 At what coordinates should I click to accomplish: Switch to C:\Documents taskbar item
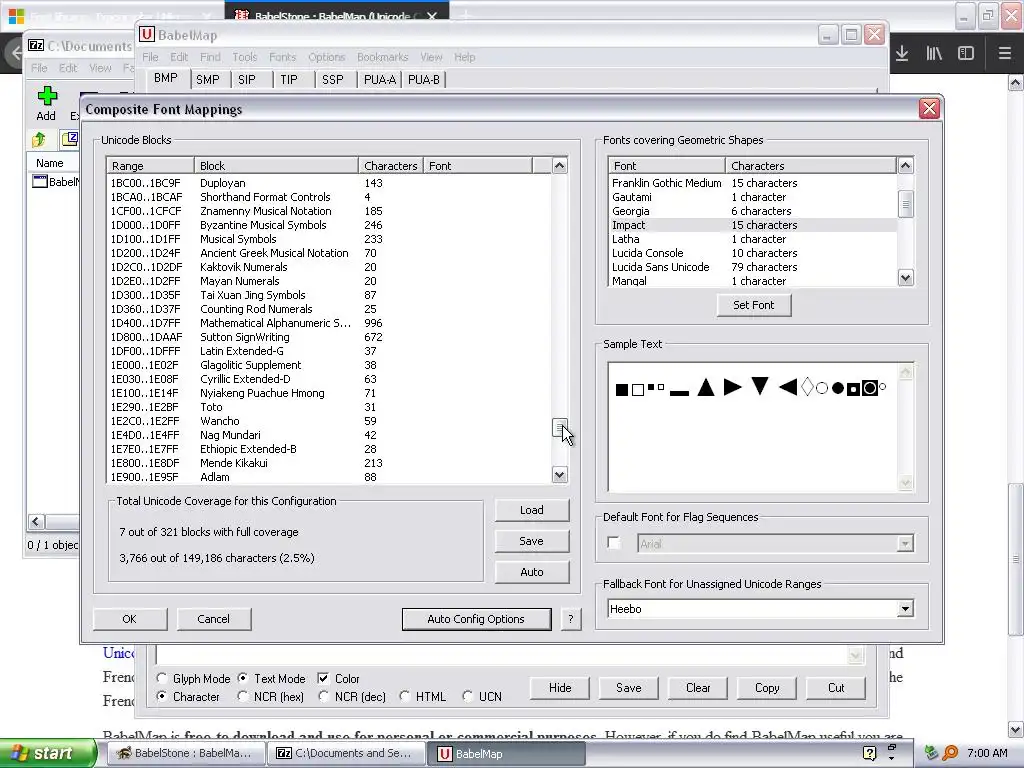point(345,753)
